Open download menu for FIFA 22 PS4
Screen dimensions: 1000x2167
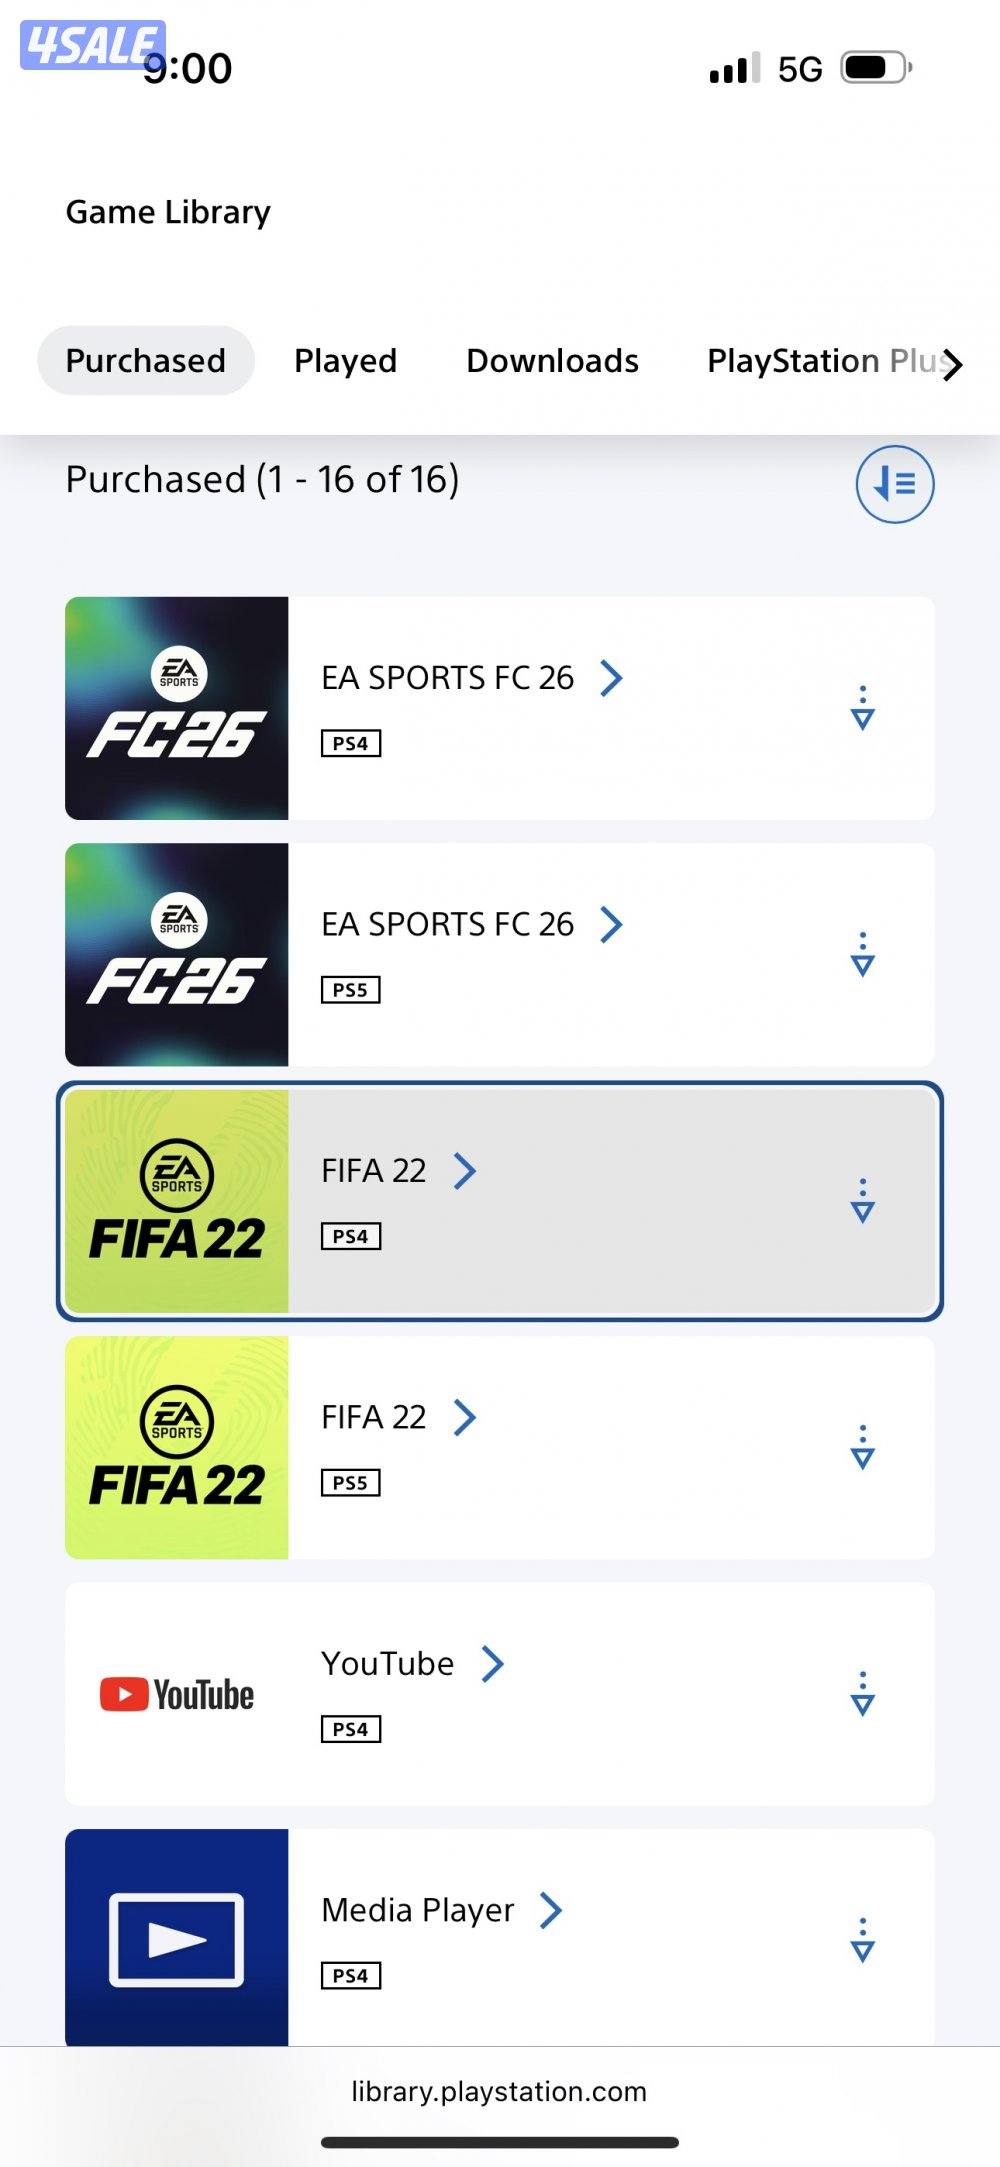click(862, 1201)
